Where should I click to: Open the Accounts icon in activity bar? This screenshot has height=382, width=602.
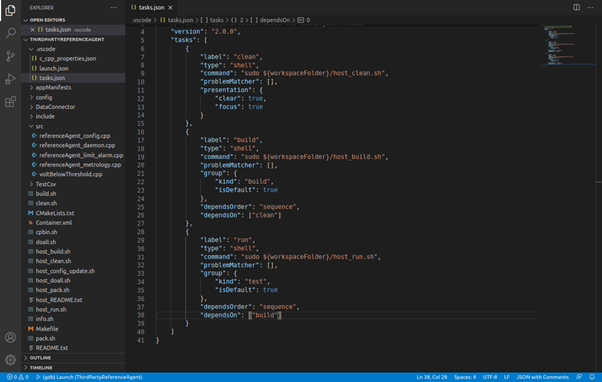click(x=10, y=337)
